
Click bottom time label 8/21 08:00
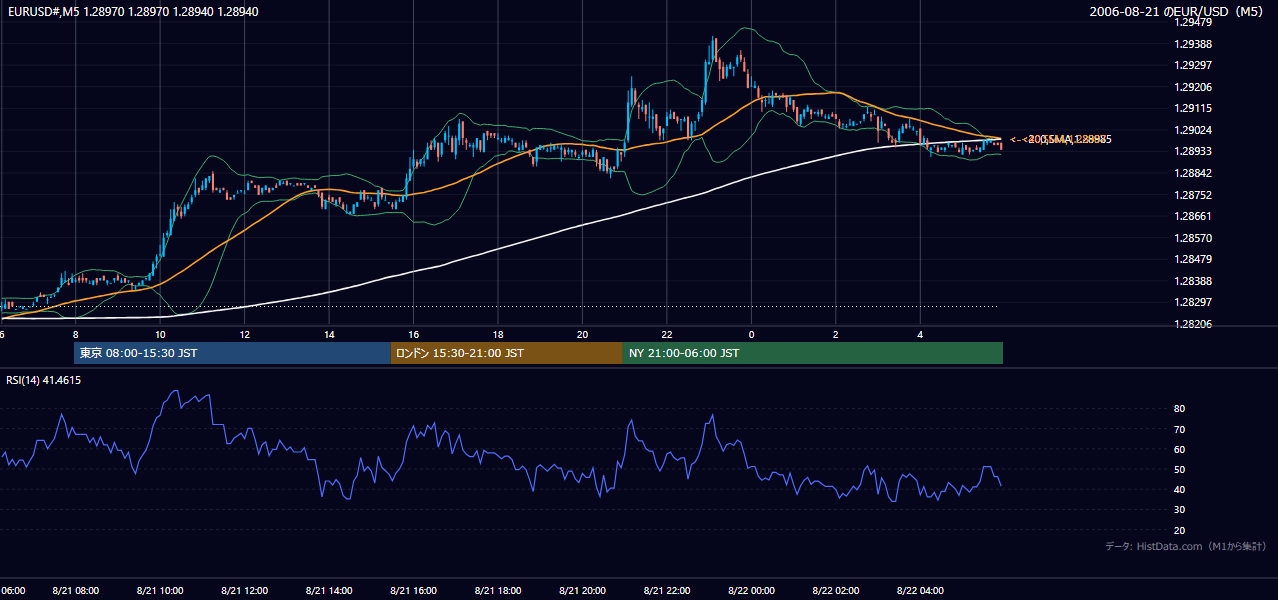coord(75,591)
